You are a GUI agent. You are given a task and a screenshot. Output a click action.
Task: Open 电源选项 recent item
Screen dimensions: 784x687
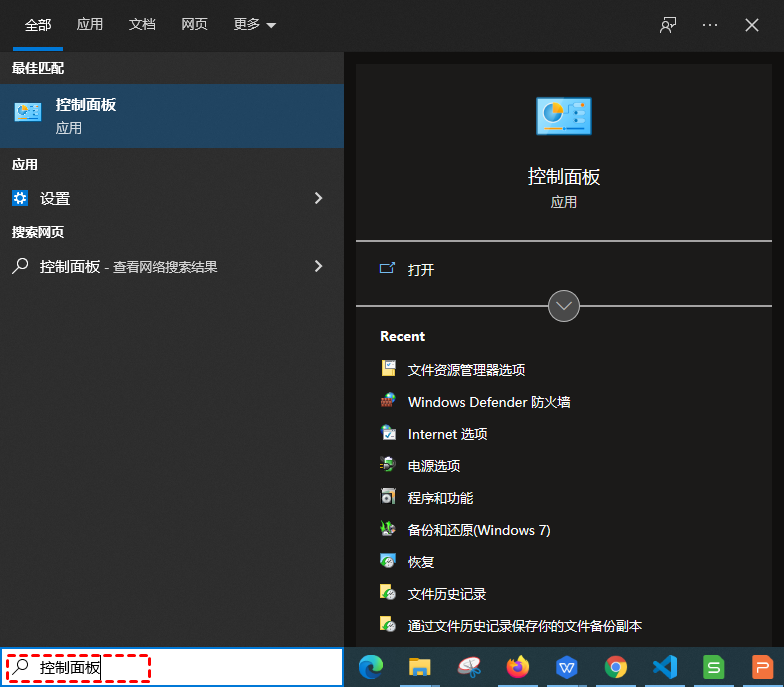(x=434, y=466)
